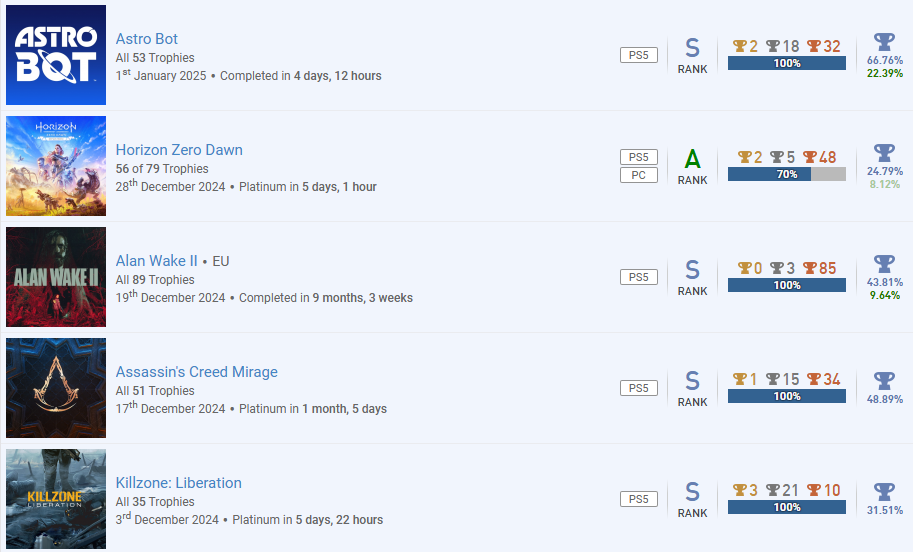Click the Astro Bot cover thumbnail
913x552 pixels.
[56, 55]
